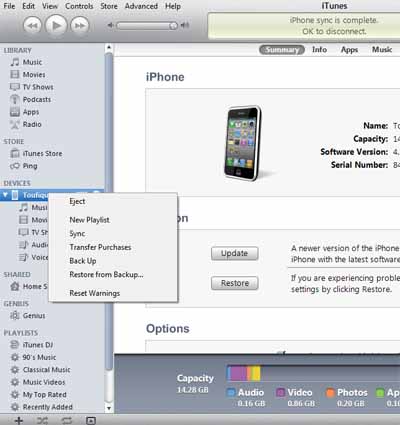Image resolution: width=400 pixels, height=425 pixels.
Task: Open the Edit menu
Action: click(x=29, y=6)
